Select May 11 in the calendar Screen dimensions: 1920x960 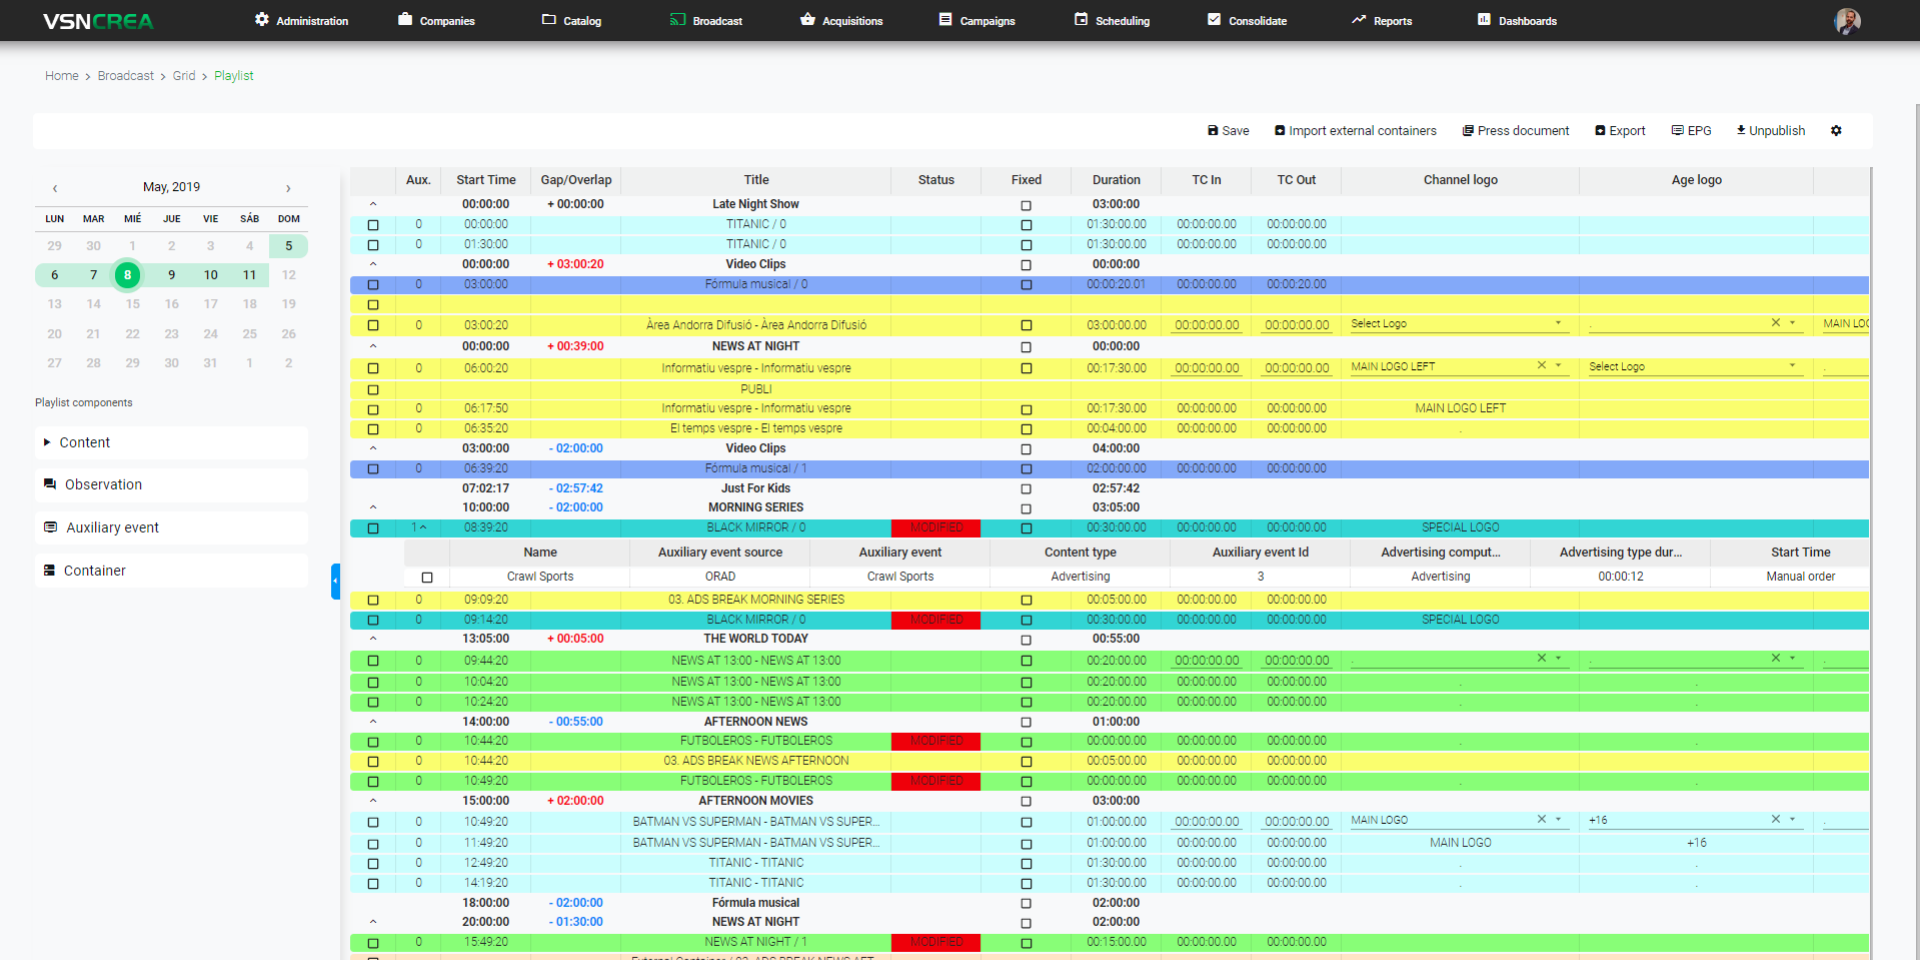click(x=249, y=275)
